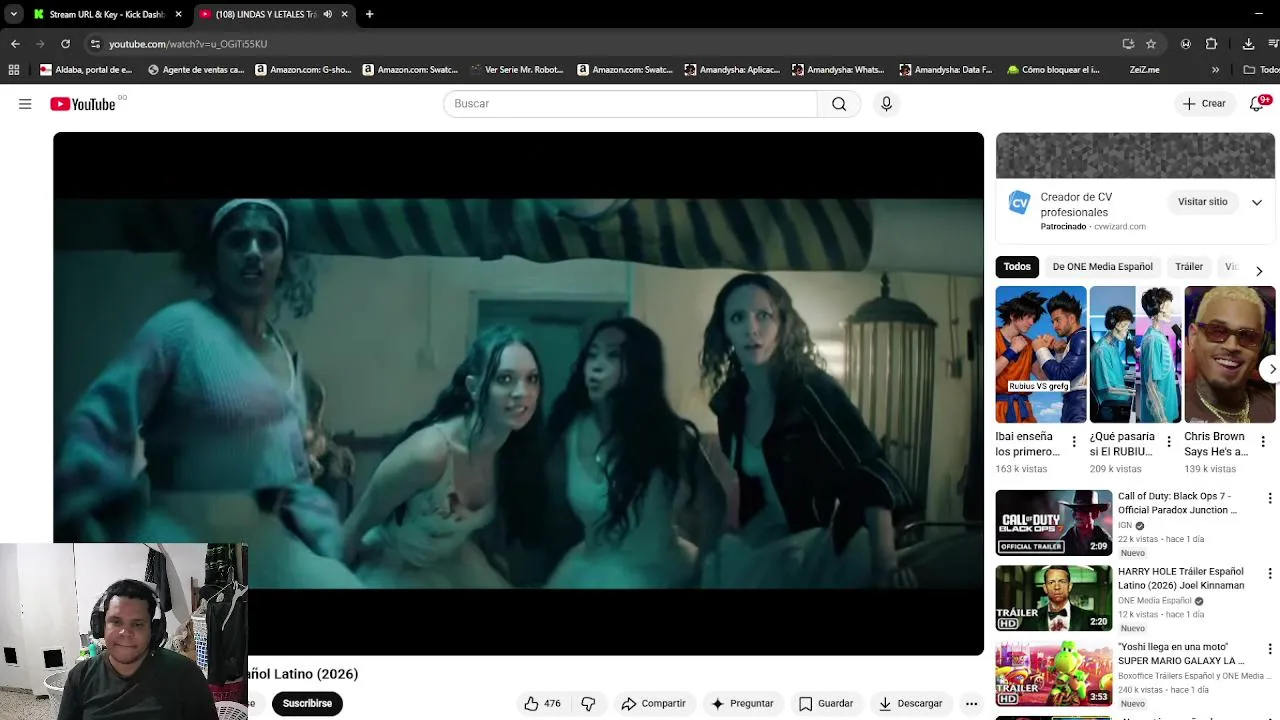Open browser downloads icon
Image resolution: width=1280 pixels, height=720 pixels.
click(x=1248, y=44)
